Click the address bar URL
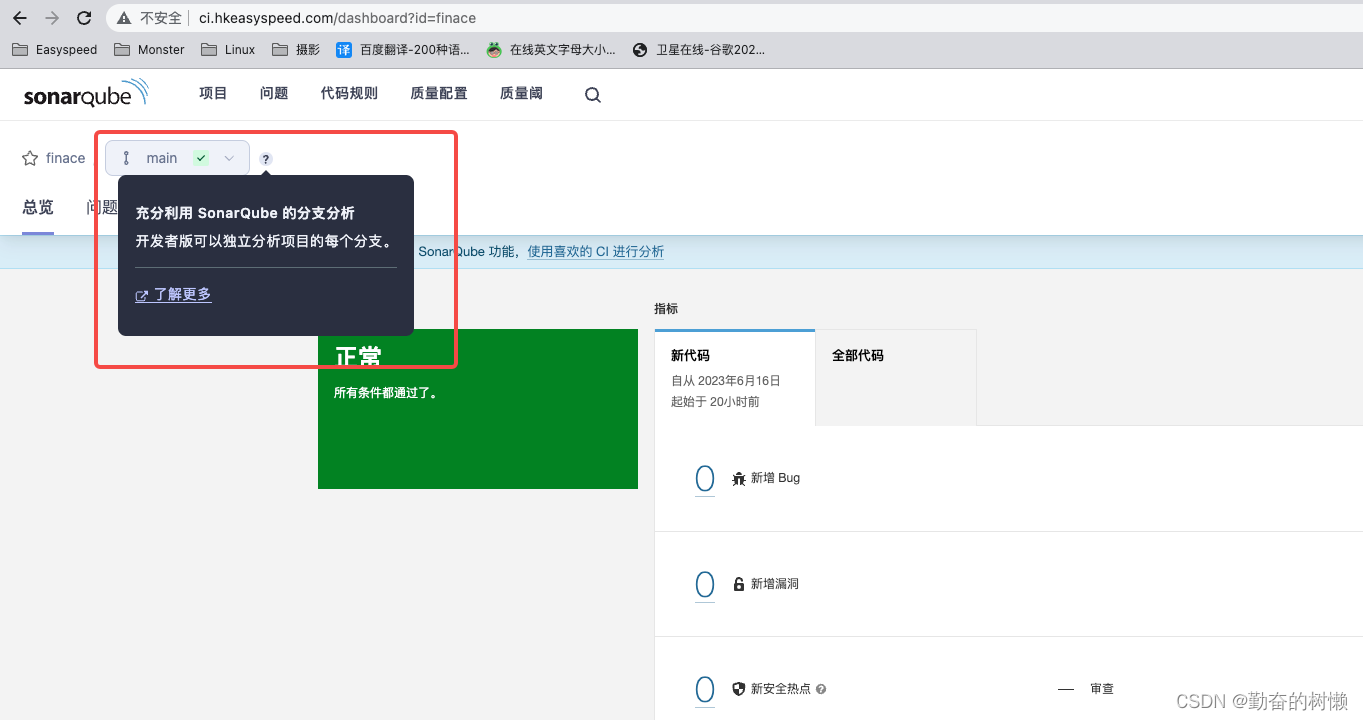 click(337, 18)
